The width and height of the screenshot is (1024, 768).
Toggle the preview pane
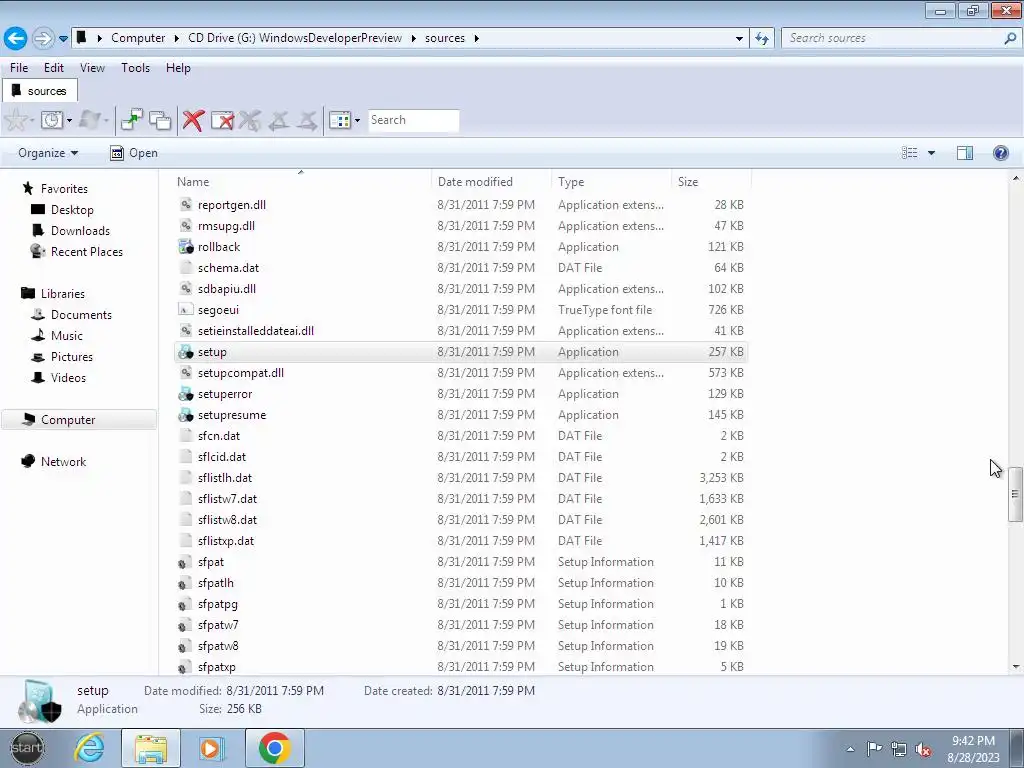tap(965, 153)
